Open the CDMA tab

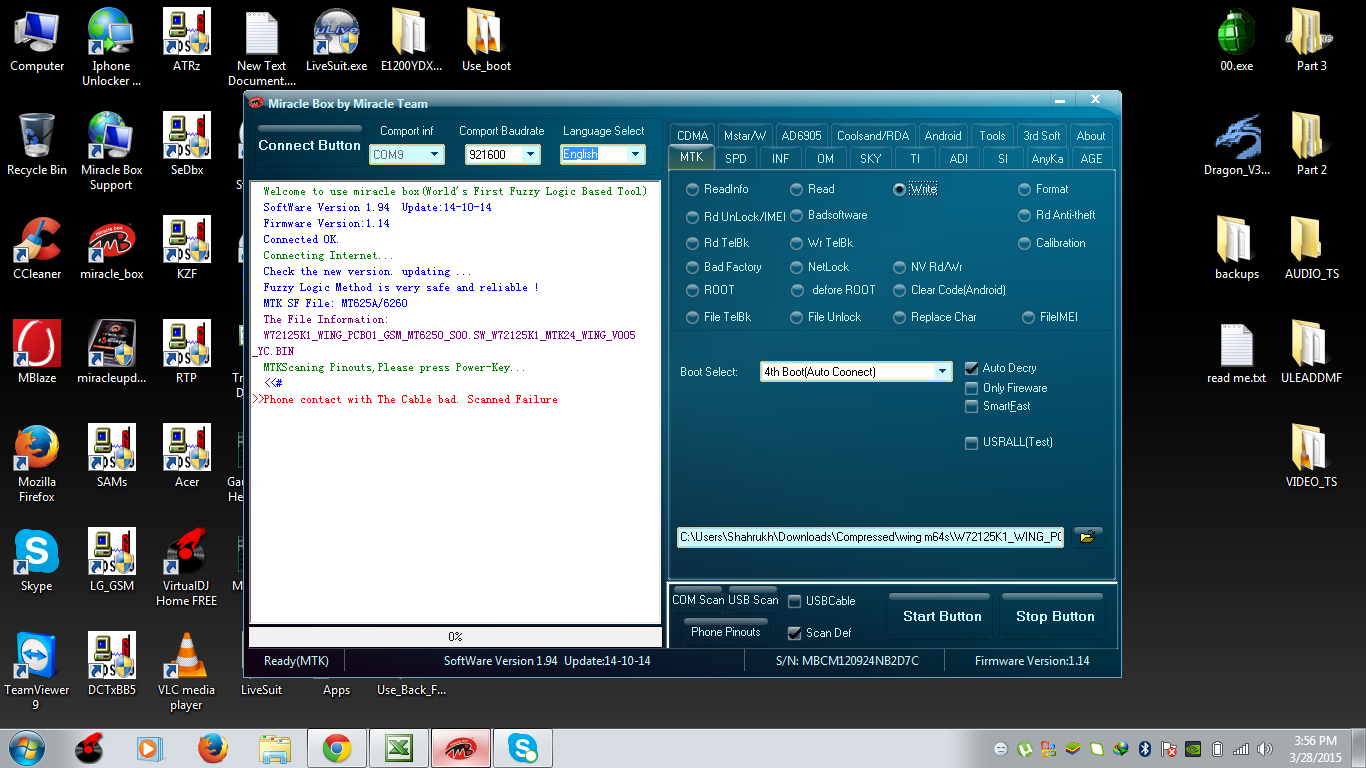coord(692,136)
